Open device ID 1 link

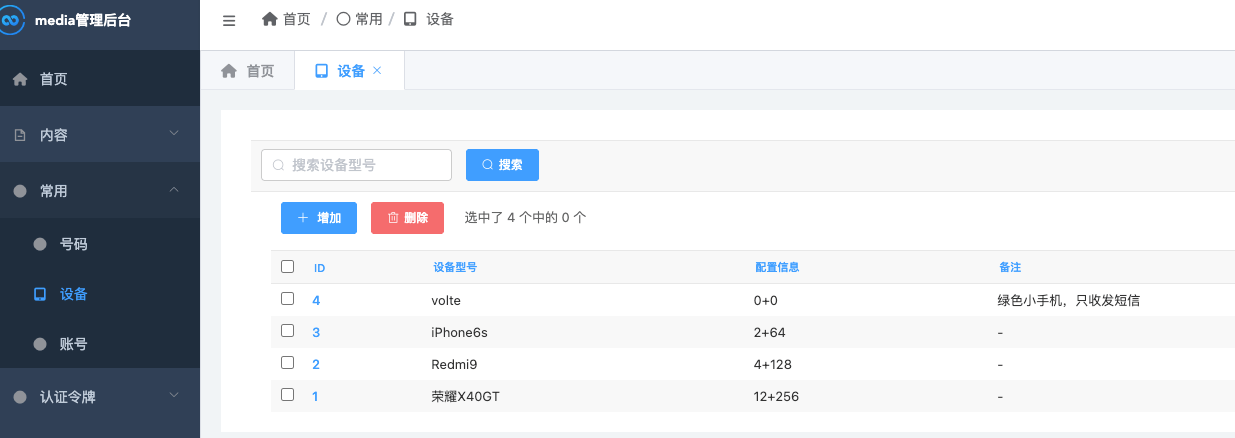pyautogui.click(x=315, y=396)
